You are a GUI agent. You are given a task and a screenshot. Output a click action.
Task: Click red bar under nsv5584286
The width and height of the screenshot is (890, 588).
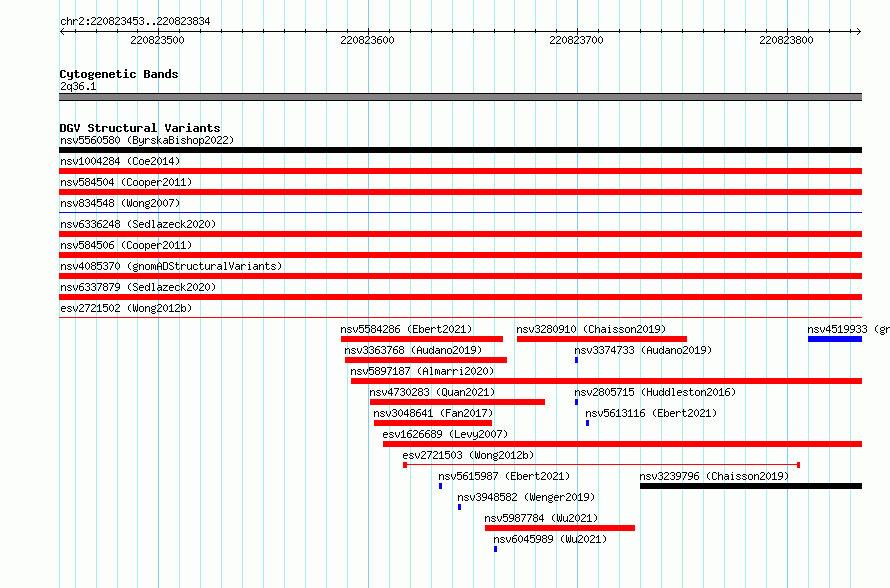(422, 339)
